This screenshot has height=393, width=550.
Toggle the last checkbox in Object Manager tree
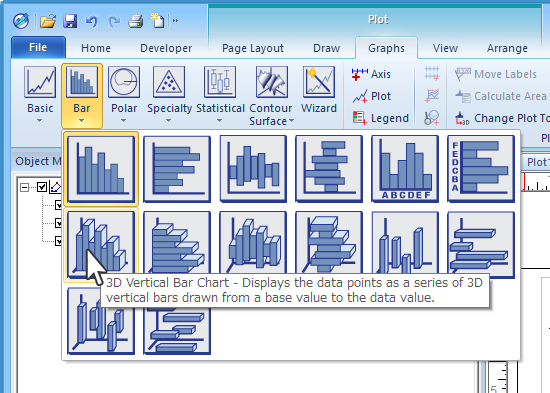(x=59, y=241)
